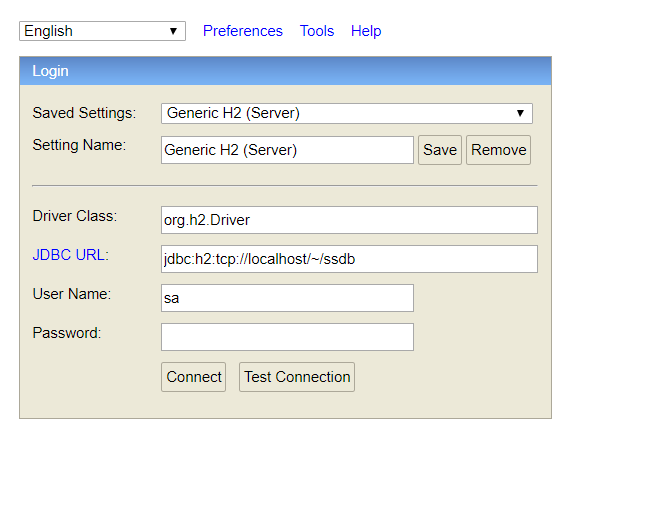Click the Setting Name text field
657x523 pixels.
[x=287, y=150]
